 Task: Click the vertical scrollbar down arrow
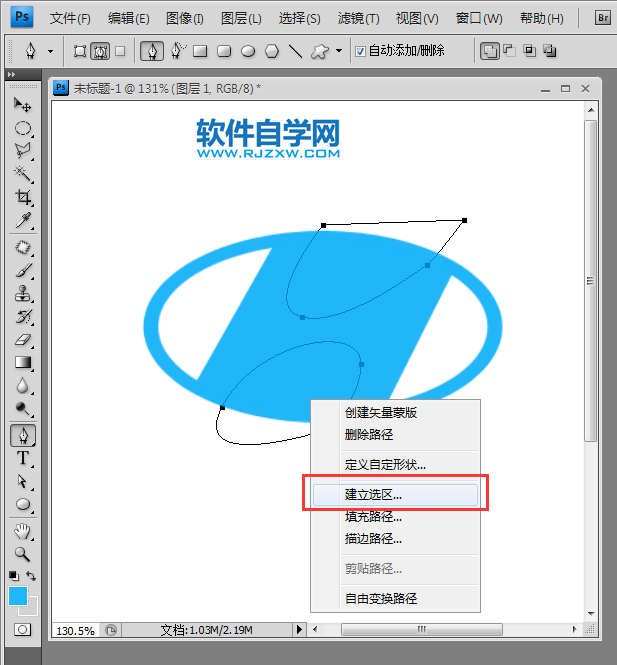(591, 613)
